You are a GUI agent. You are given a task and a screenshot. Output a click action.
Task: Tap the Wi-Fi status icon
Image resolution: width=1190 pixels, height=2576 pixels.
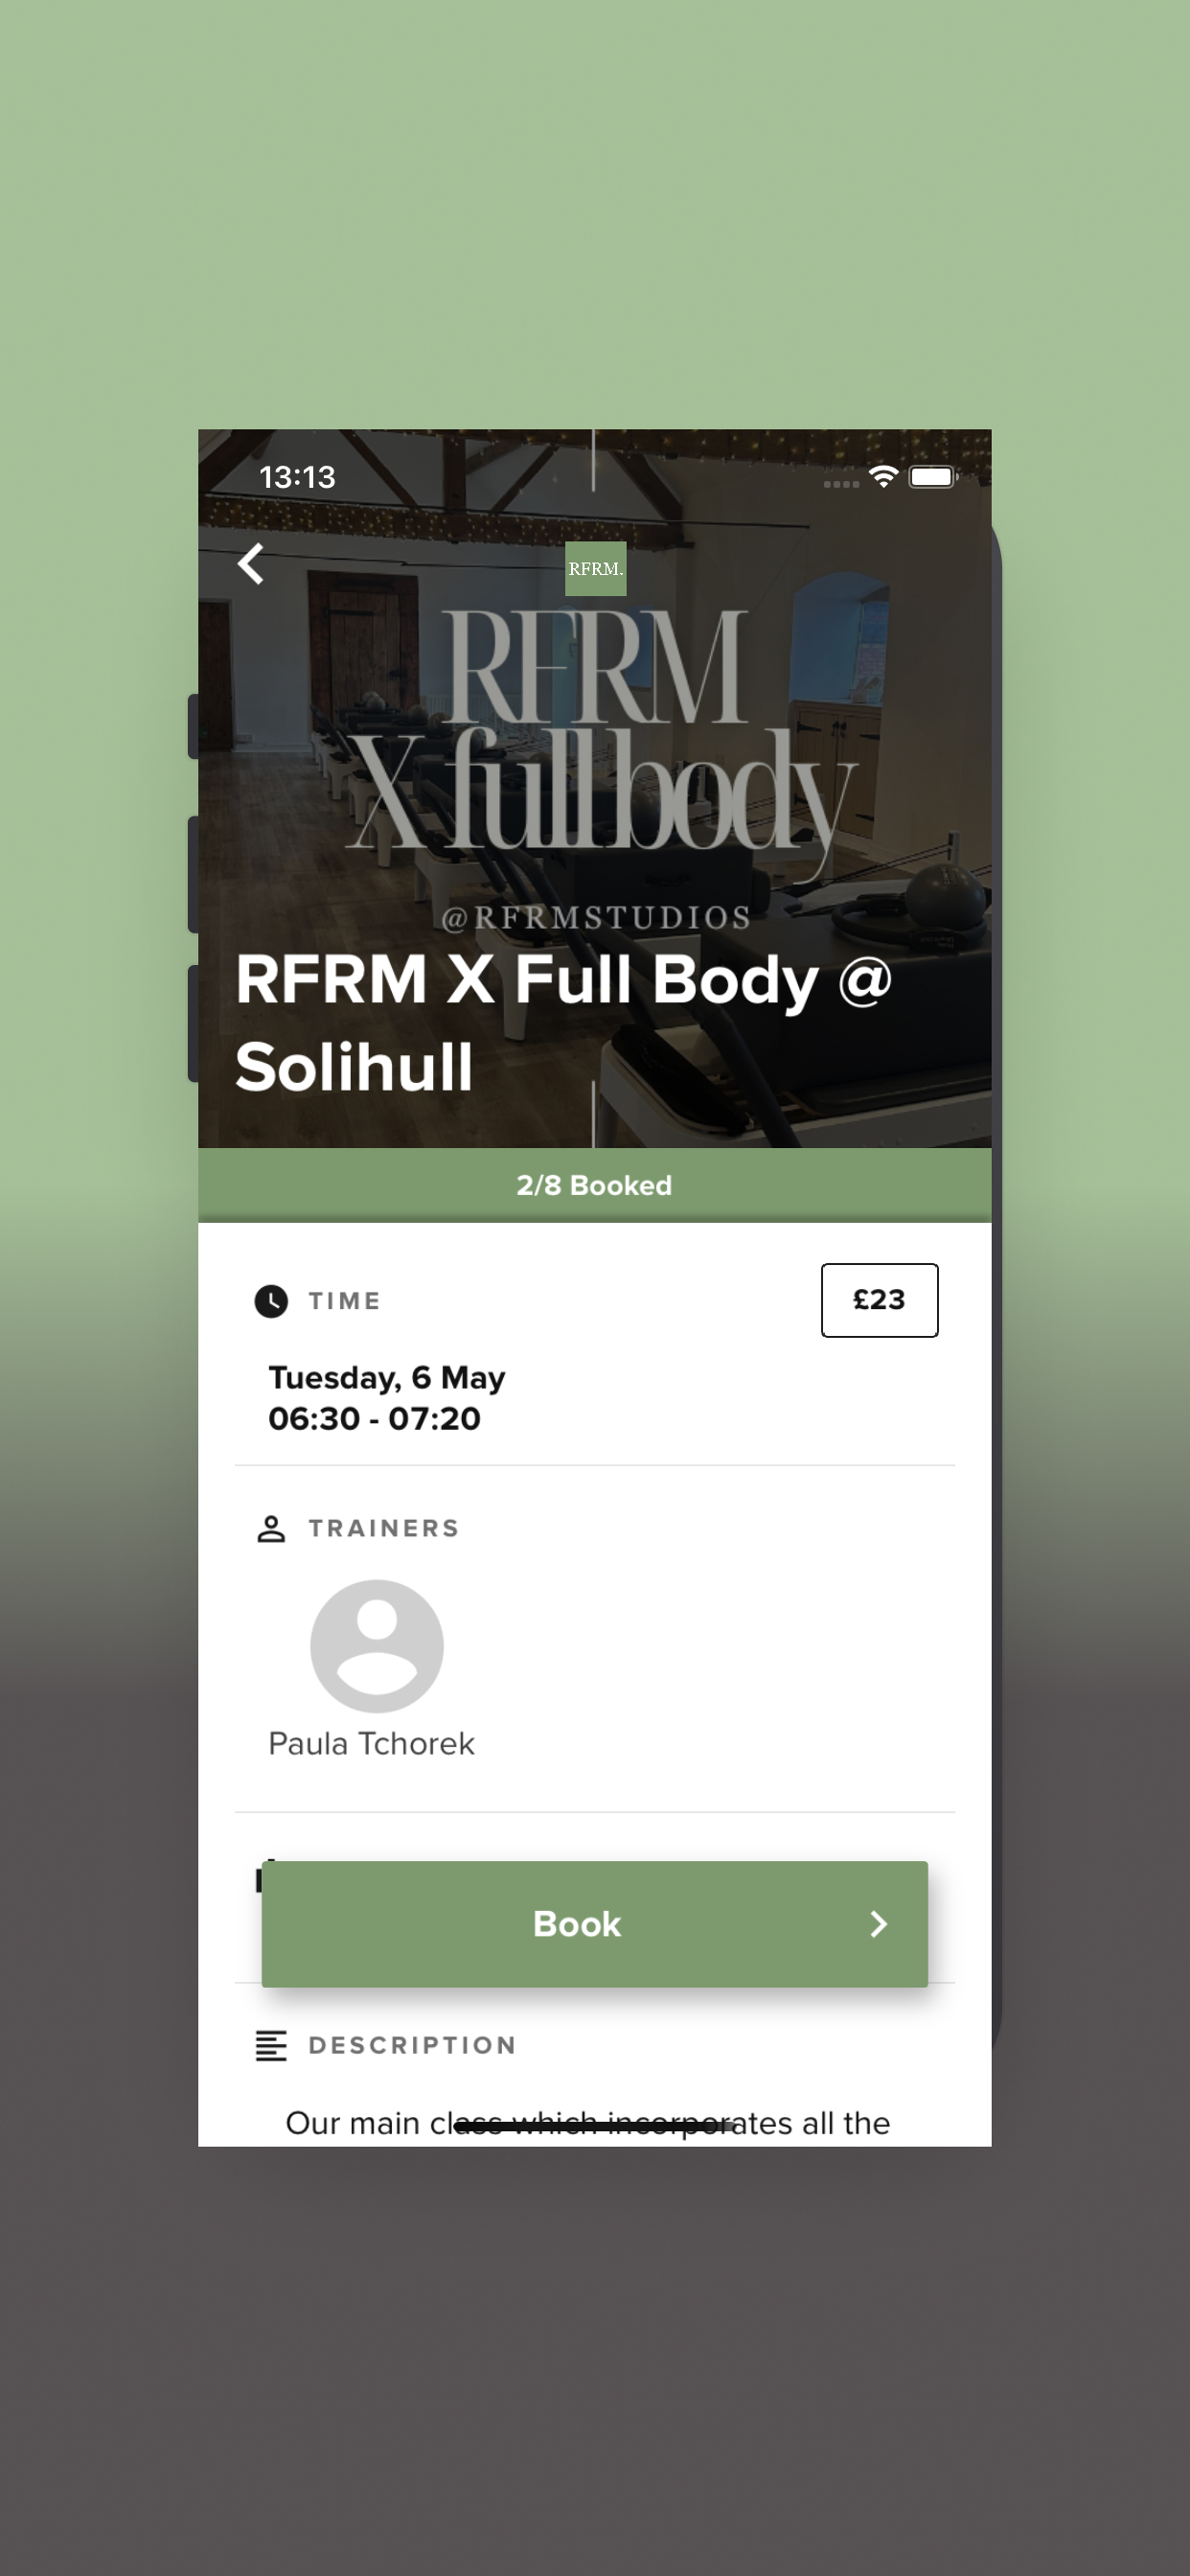click(x=883, y=477)
